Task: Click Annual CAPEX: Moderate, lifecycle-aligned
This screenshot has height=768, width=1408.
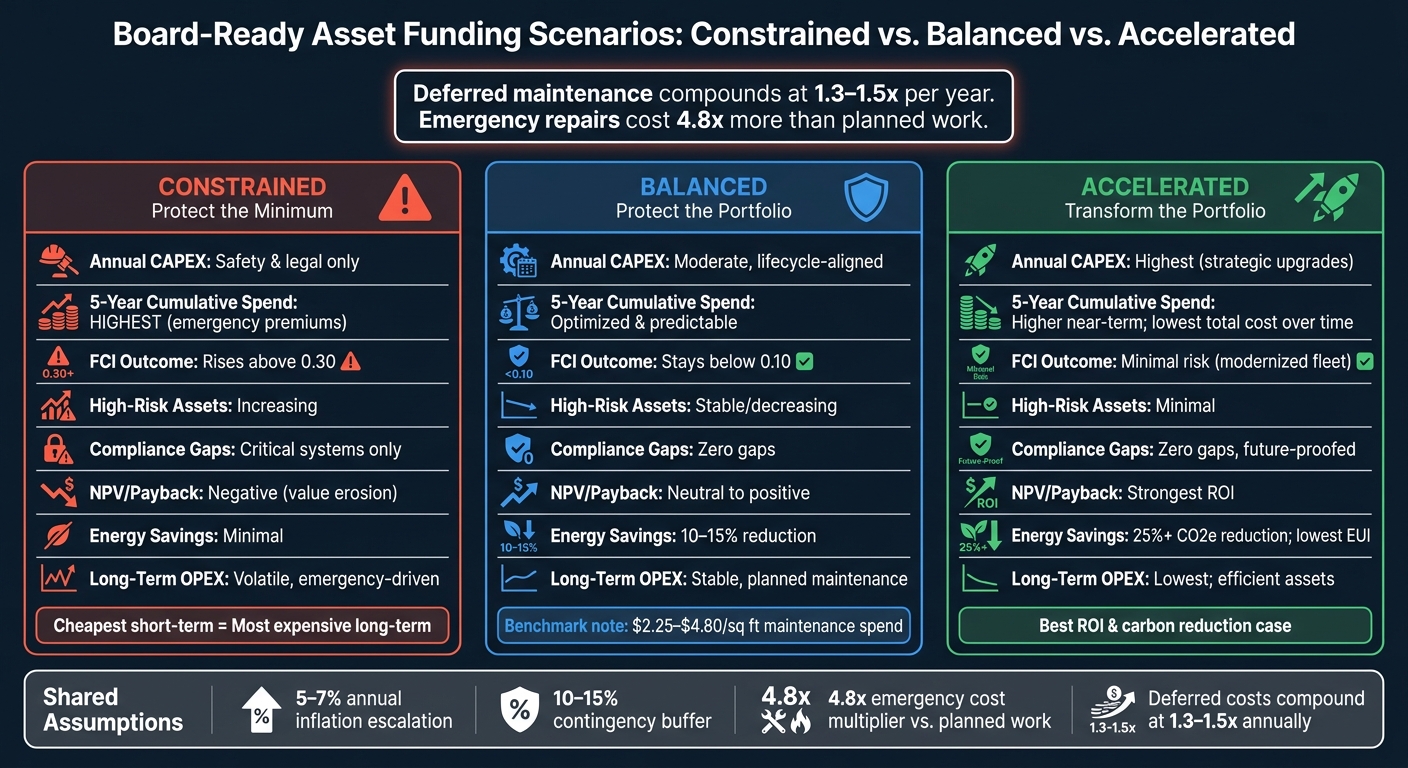Action: (x=716, y=262)
